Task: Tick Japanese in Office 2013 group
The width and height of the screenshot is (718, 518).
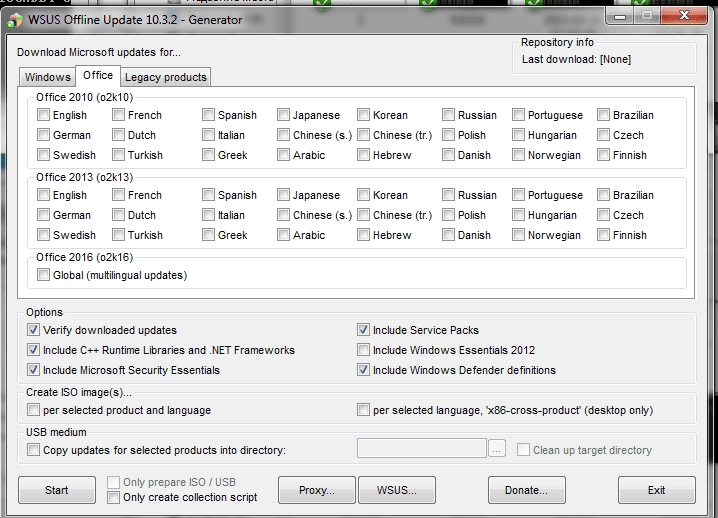Action: (283, 195)
